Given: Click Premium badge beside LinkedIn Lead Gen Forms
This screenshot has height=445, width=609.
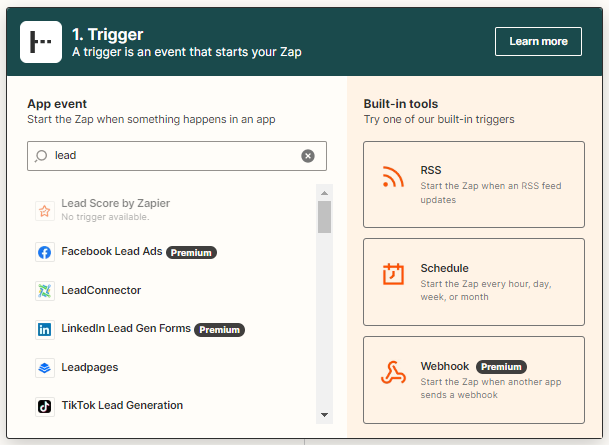Looking at the screenshot, I should click(x=219, y=330).
